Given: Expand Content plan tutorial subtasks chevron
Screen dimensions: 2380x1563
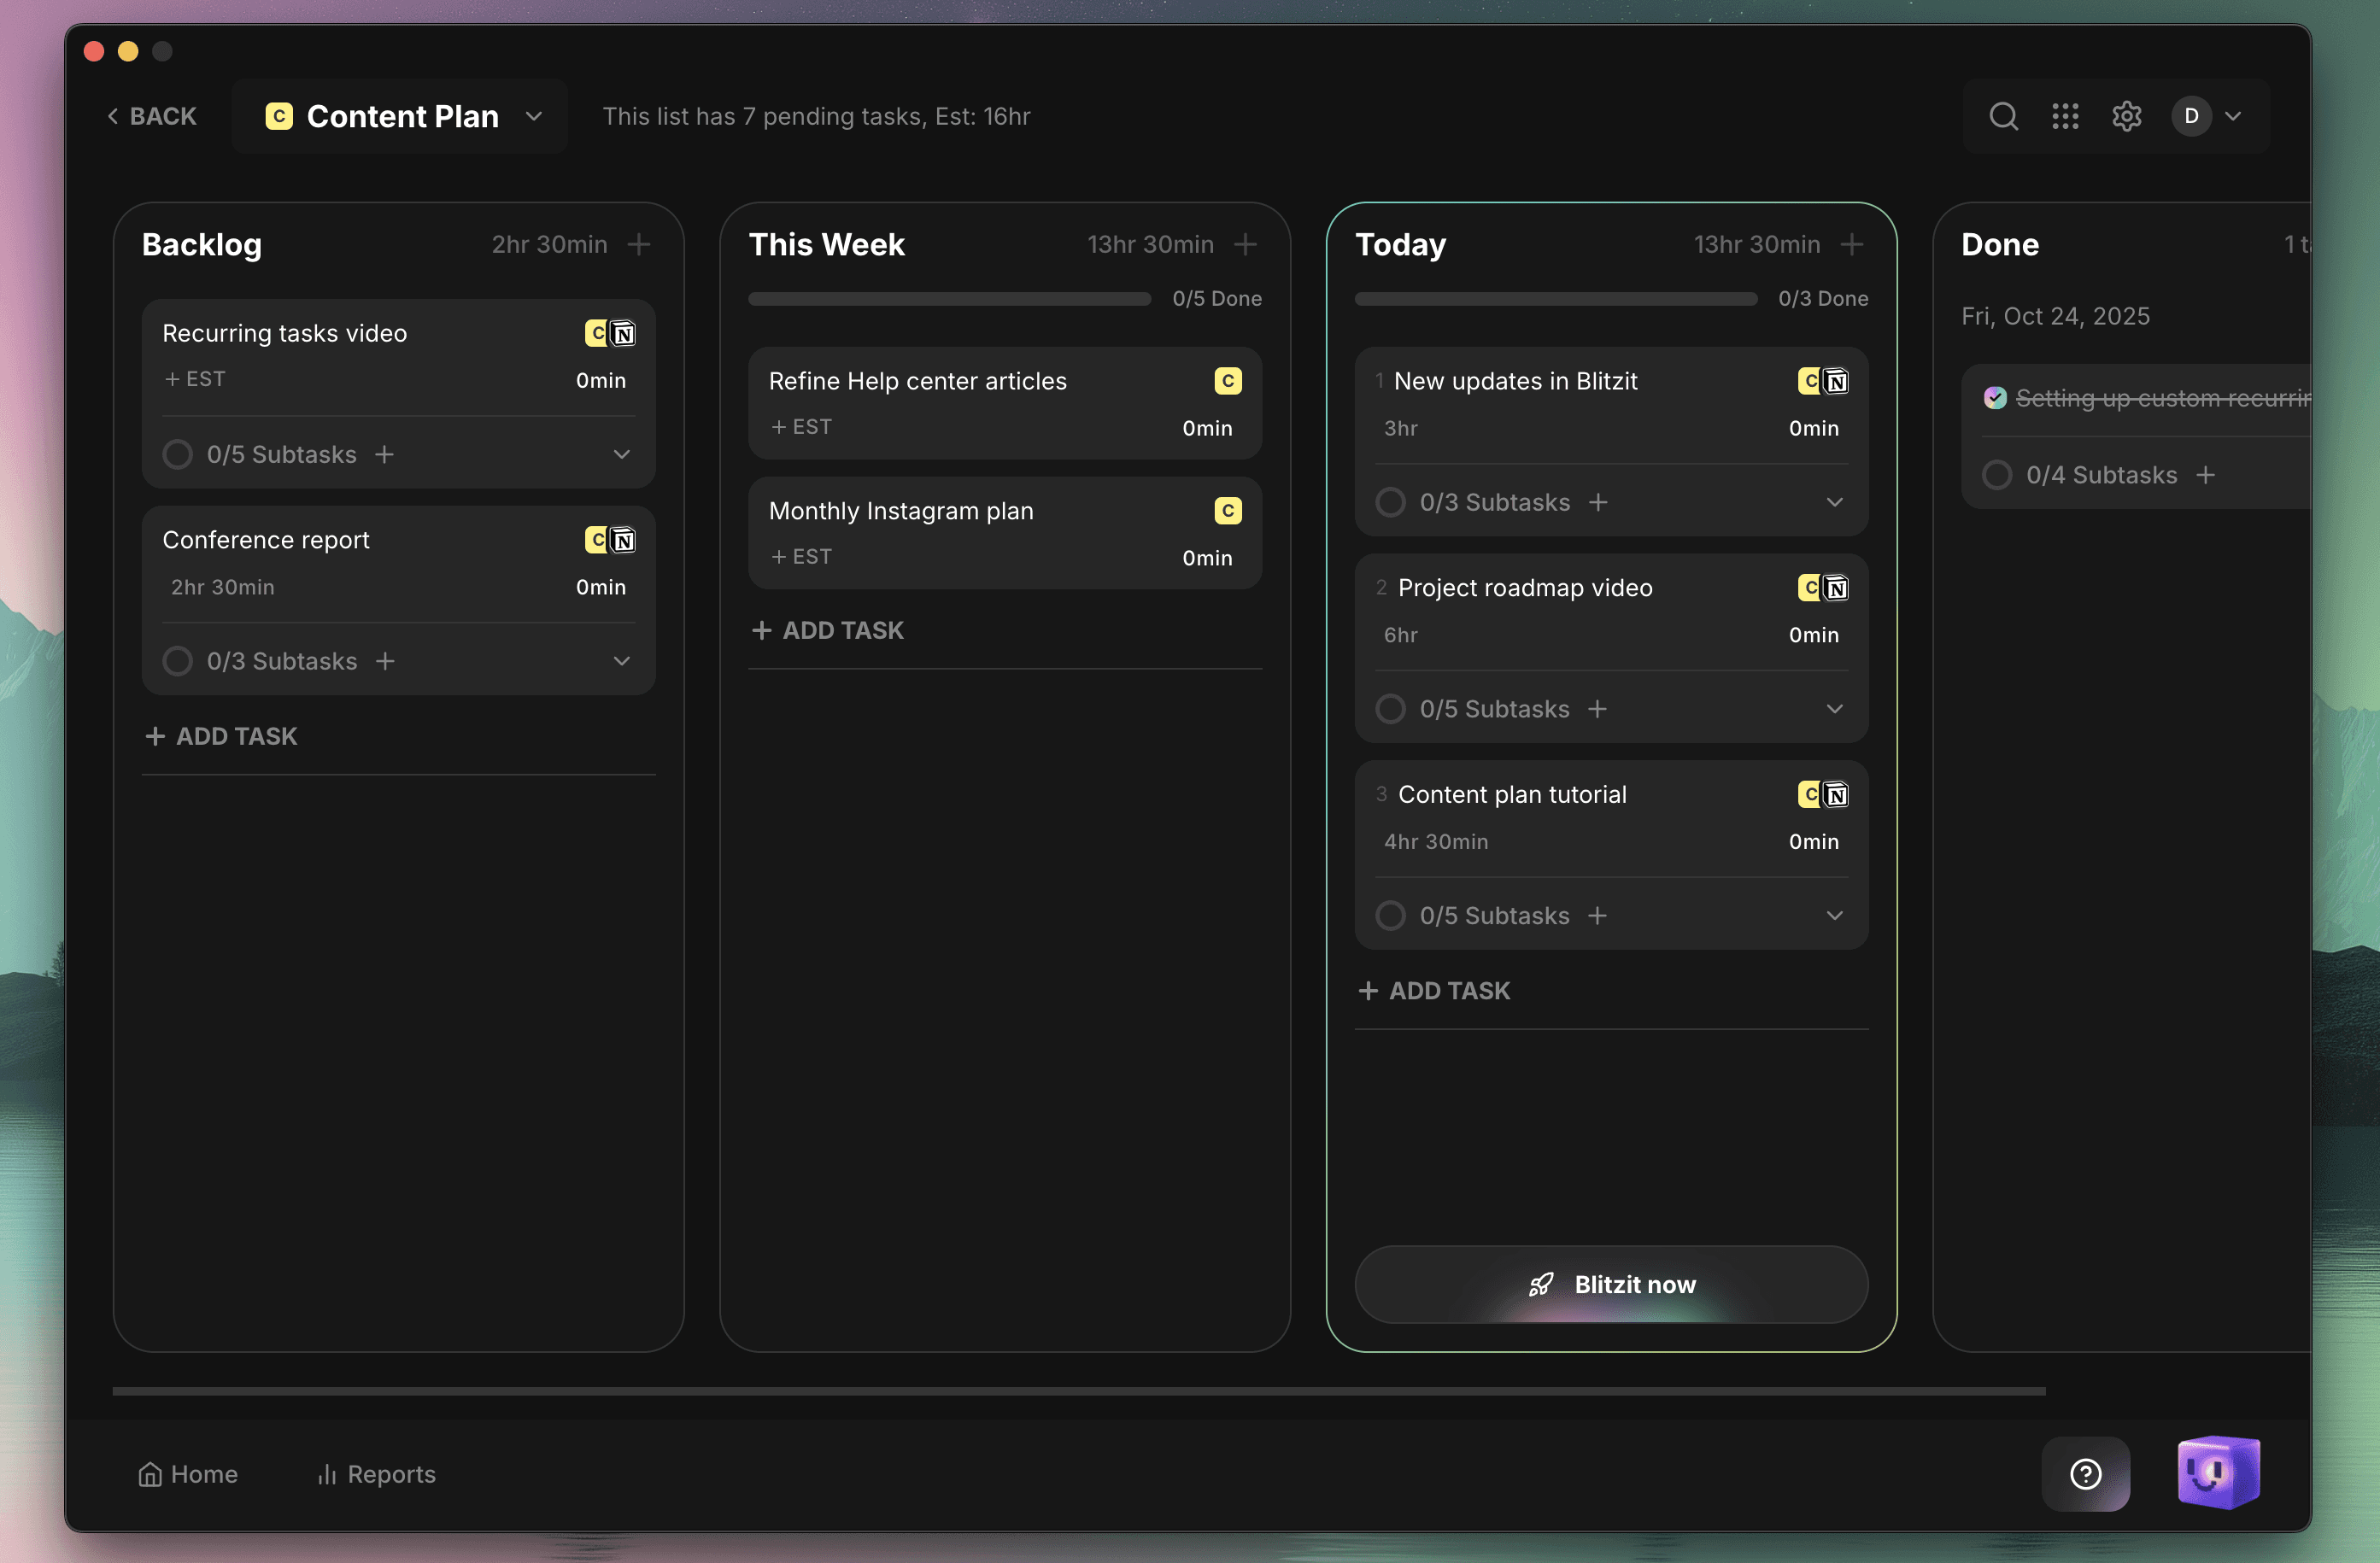Looking at the screenshot, I should click(x=1834, y=915).
